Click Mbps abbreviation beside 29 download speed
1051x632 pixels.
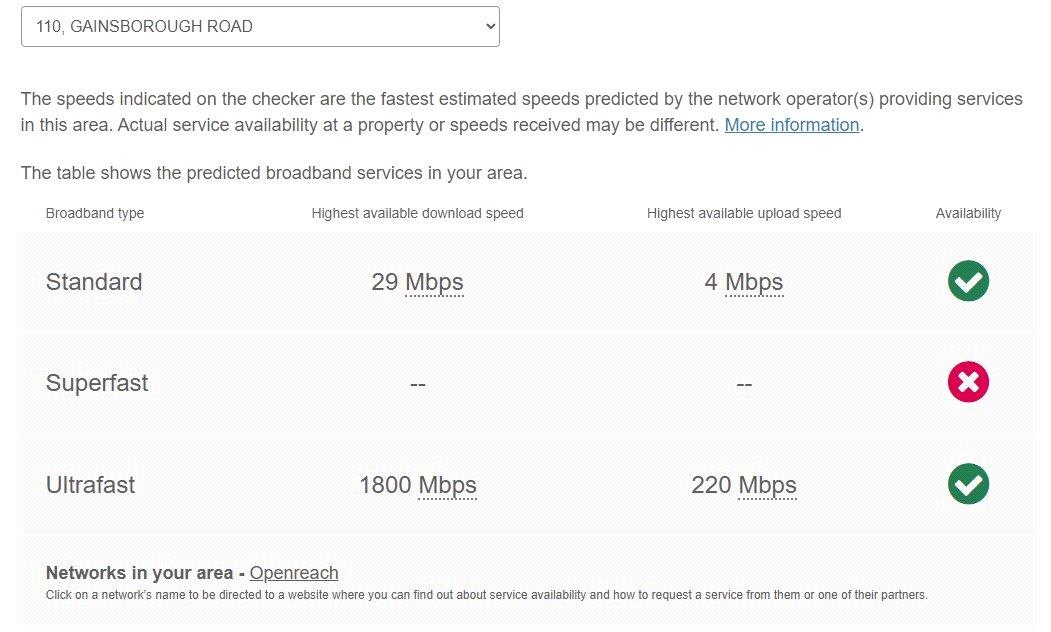coord(434,282)
